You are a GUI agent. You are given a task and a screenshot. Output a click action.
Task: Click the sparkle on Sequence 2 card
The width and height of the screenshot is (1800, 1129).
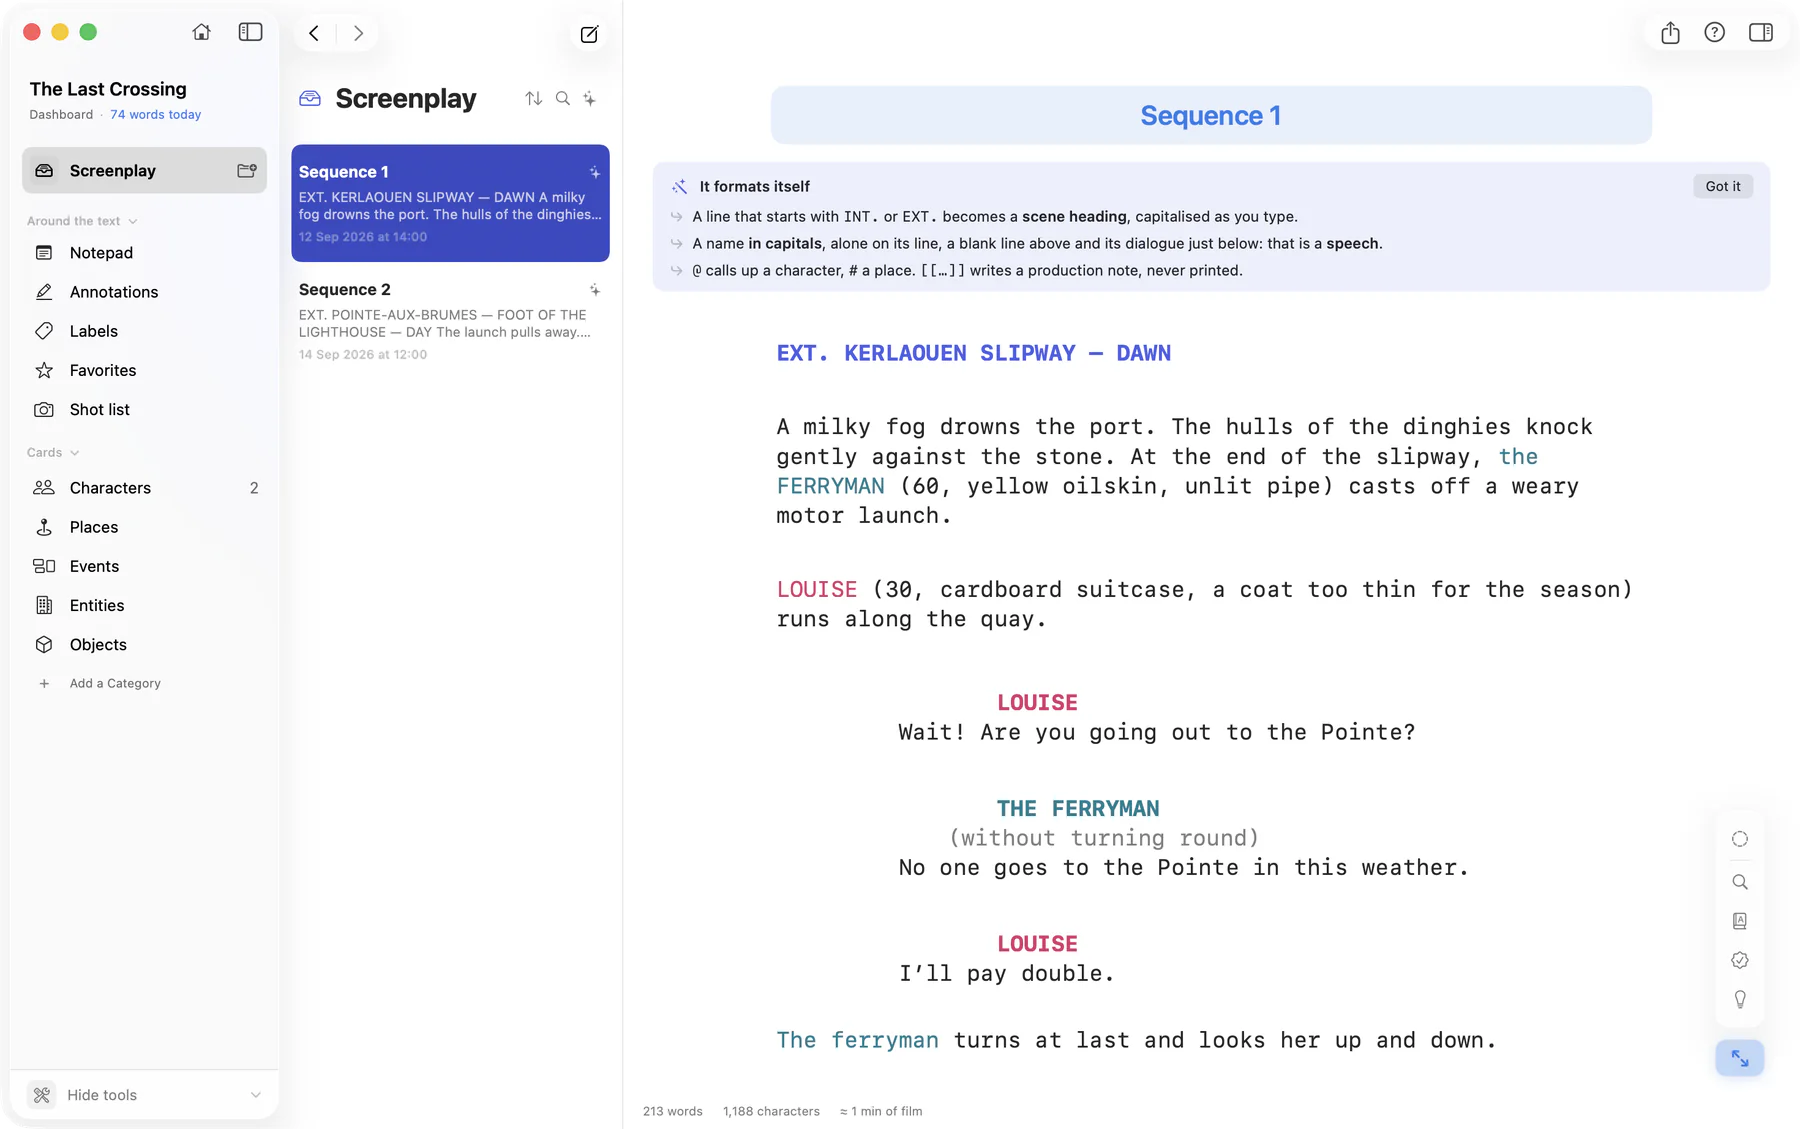click(595, 290)
